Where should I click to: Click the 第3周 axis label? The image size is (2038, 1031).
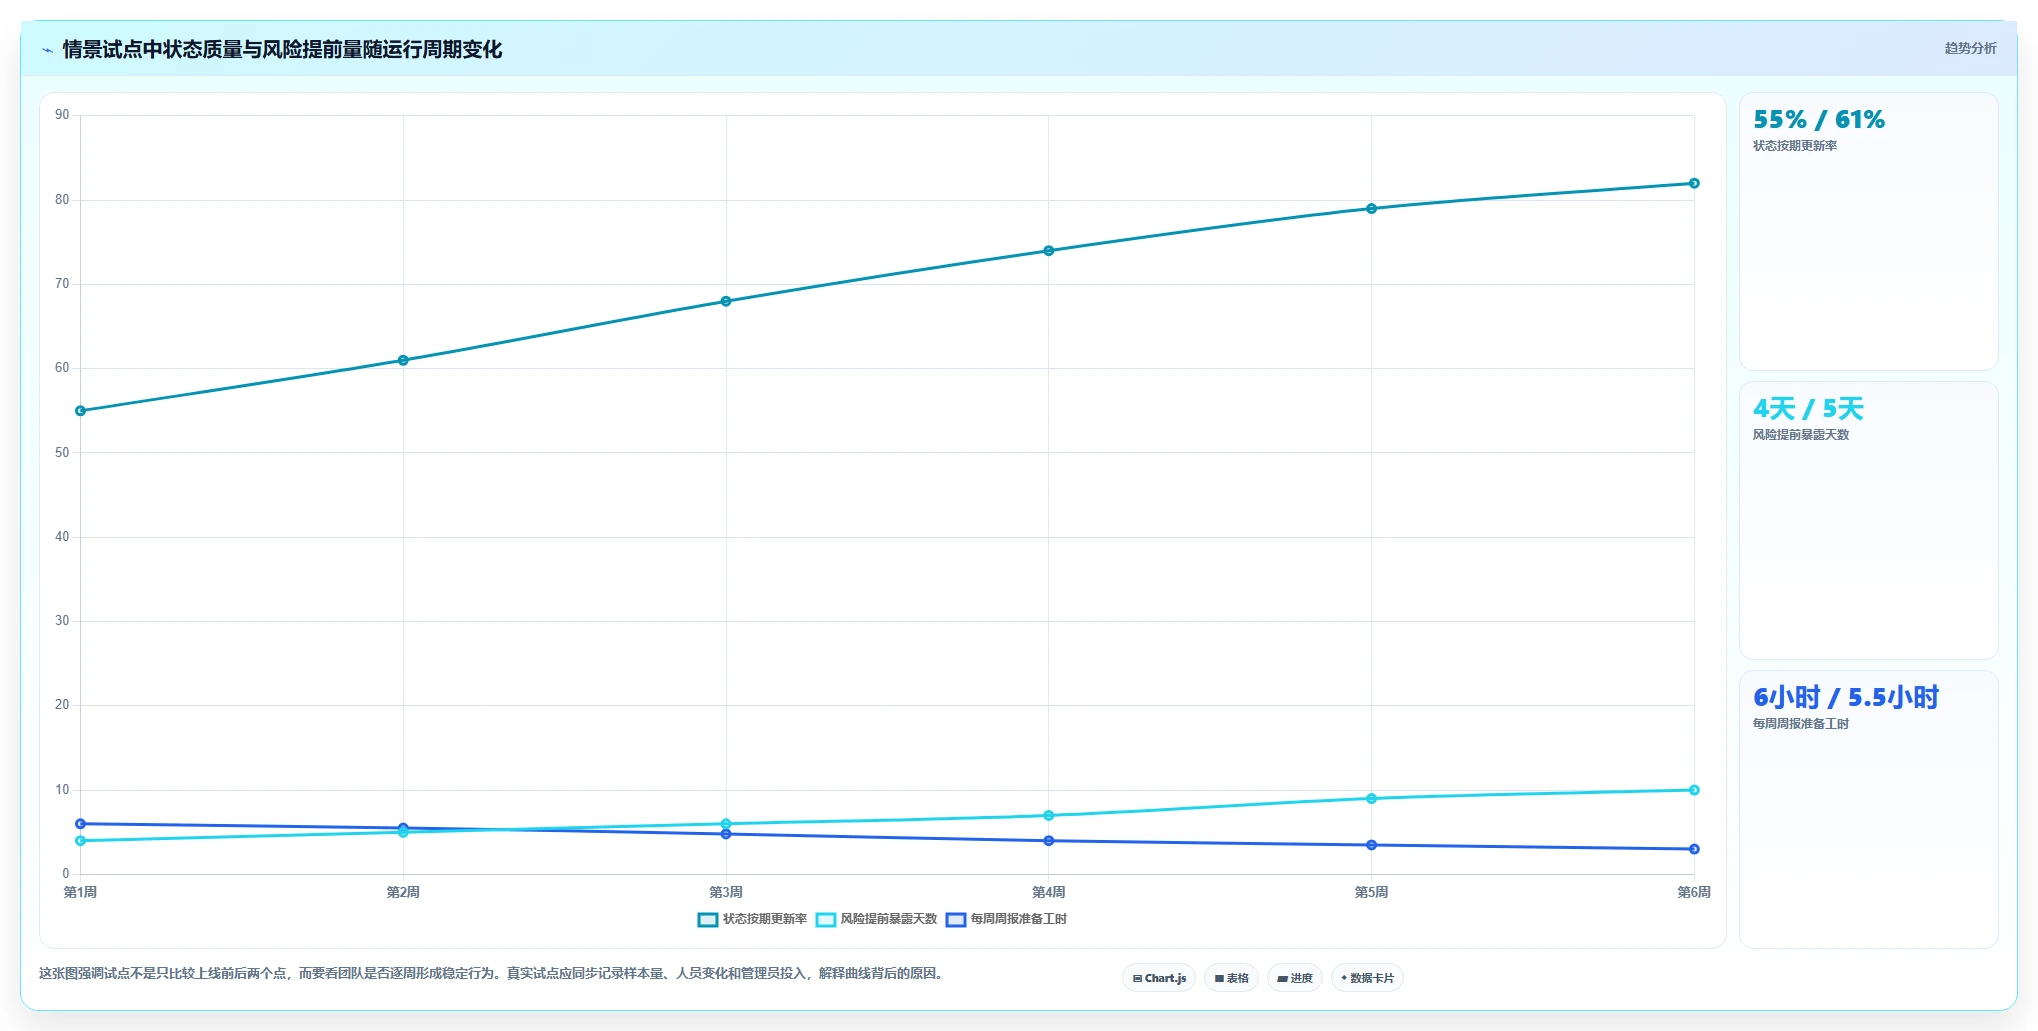726,892
